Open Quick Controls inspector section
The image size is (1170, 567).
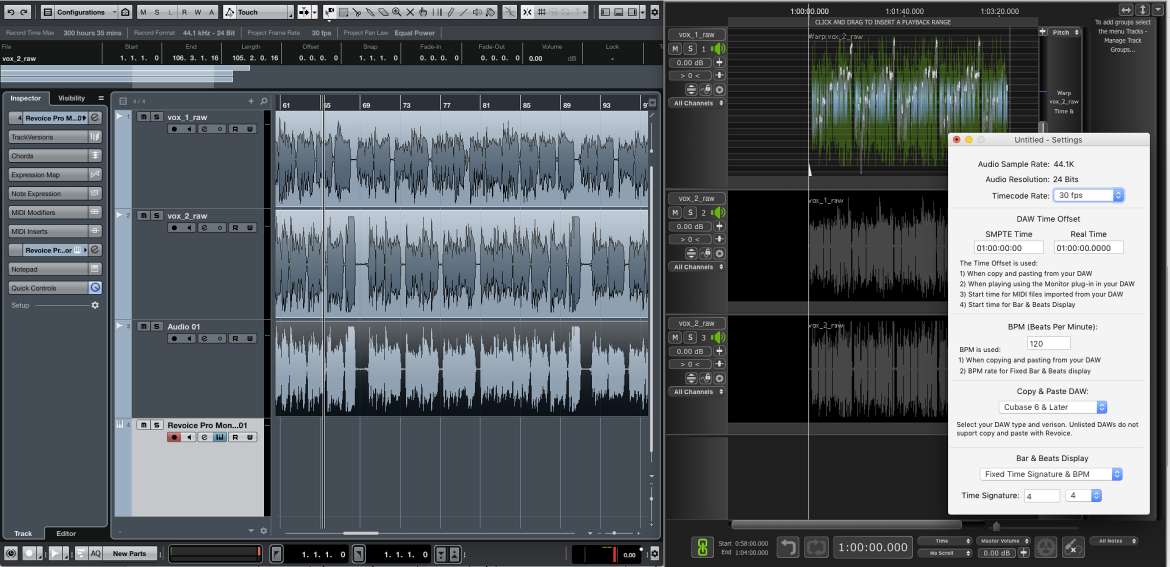[55, 288]
